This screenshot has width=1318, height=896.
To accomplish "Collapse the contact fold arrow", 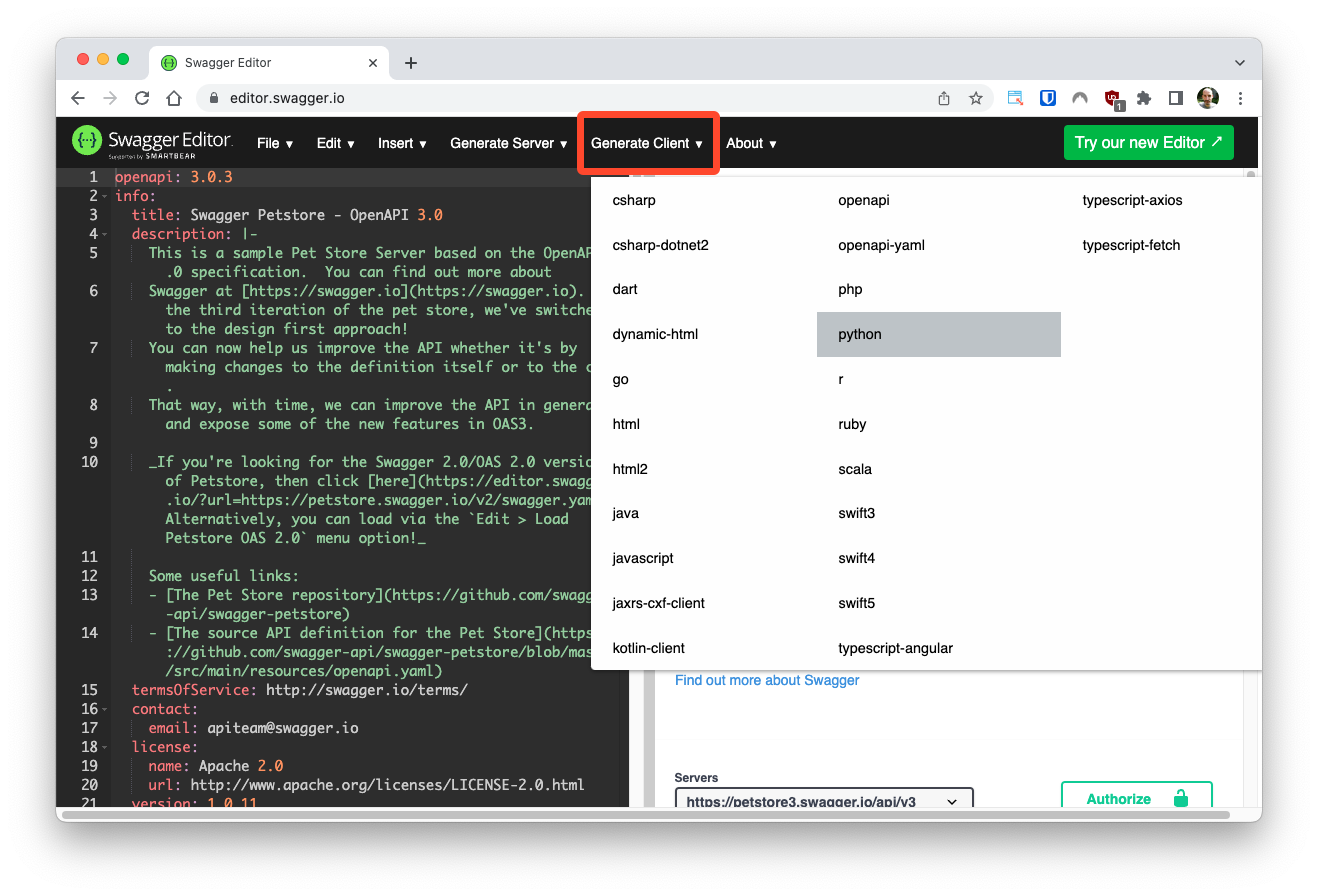I will [105, 709].
